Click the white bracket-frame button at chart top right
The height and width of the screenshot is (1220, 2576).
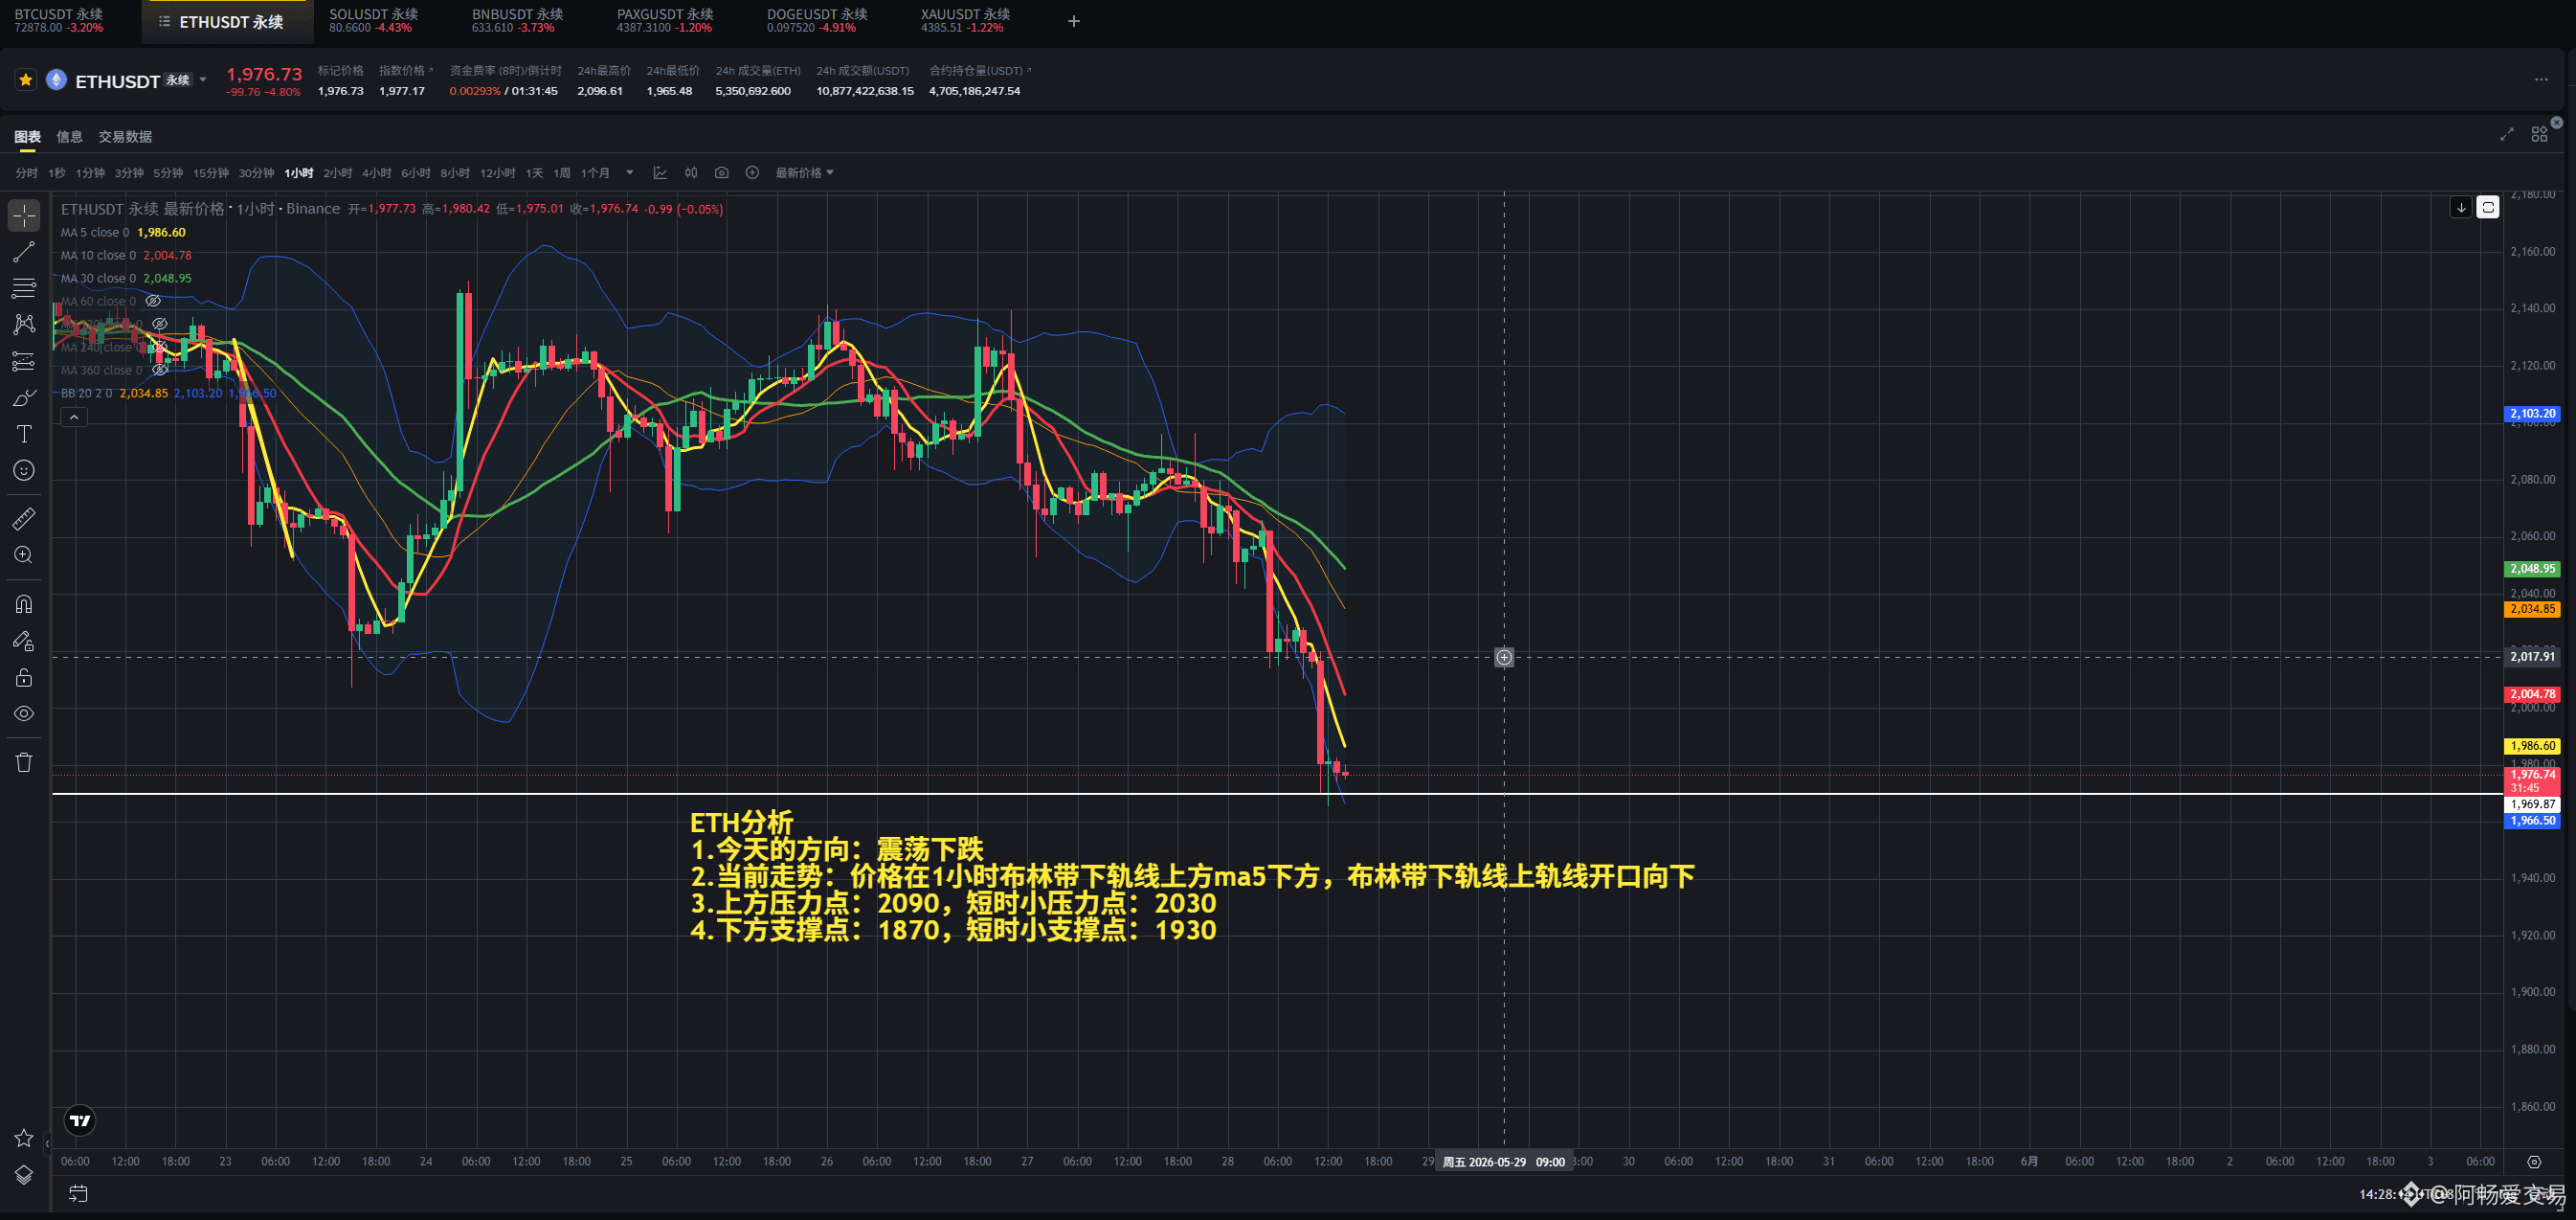point(2488,207)
